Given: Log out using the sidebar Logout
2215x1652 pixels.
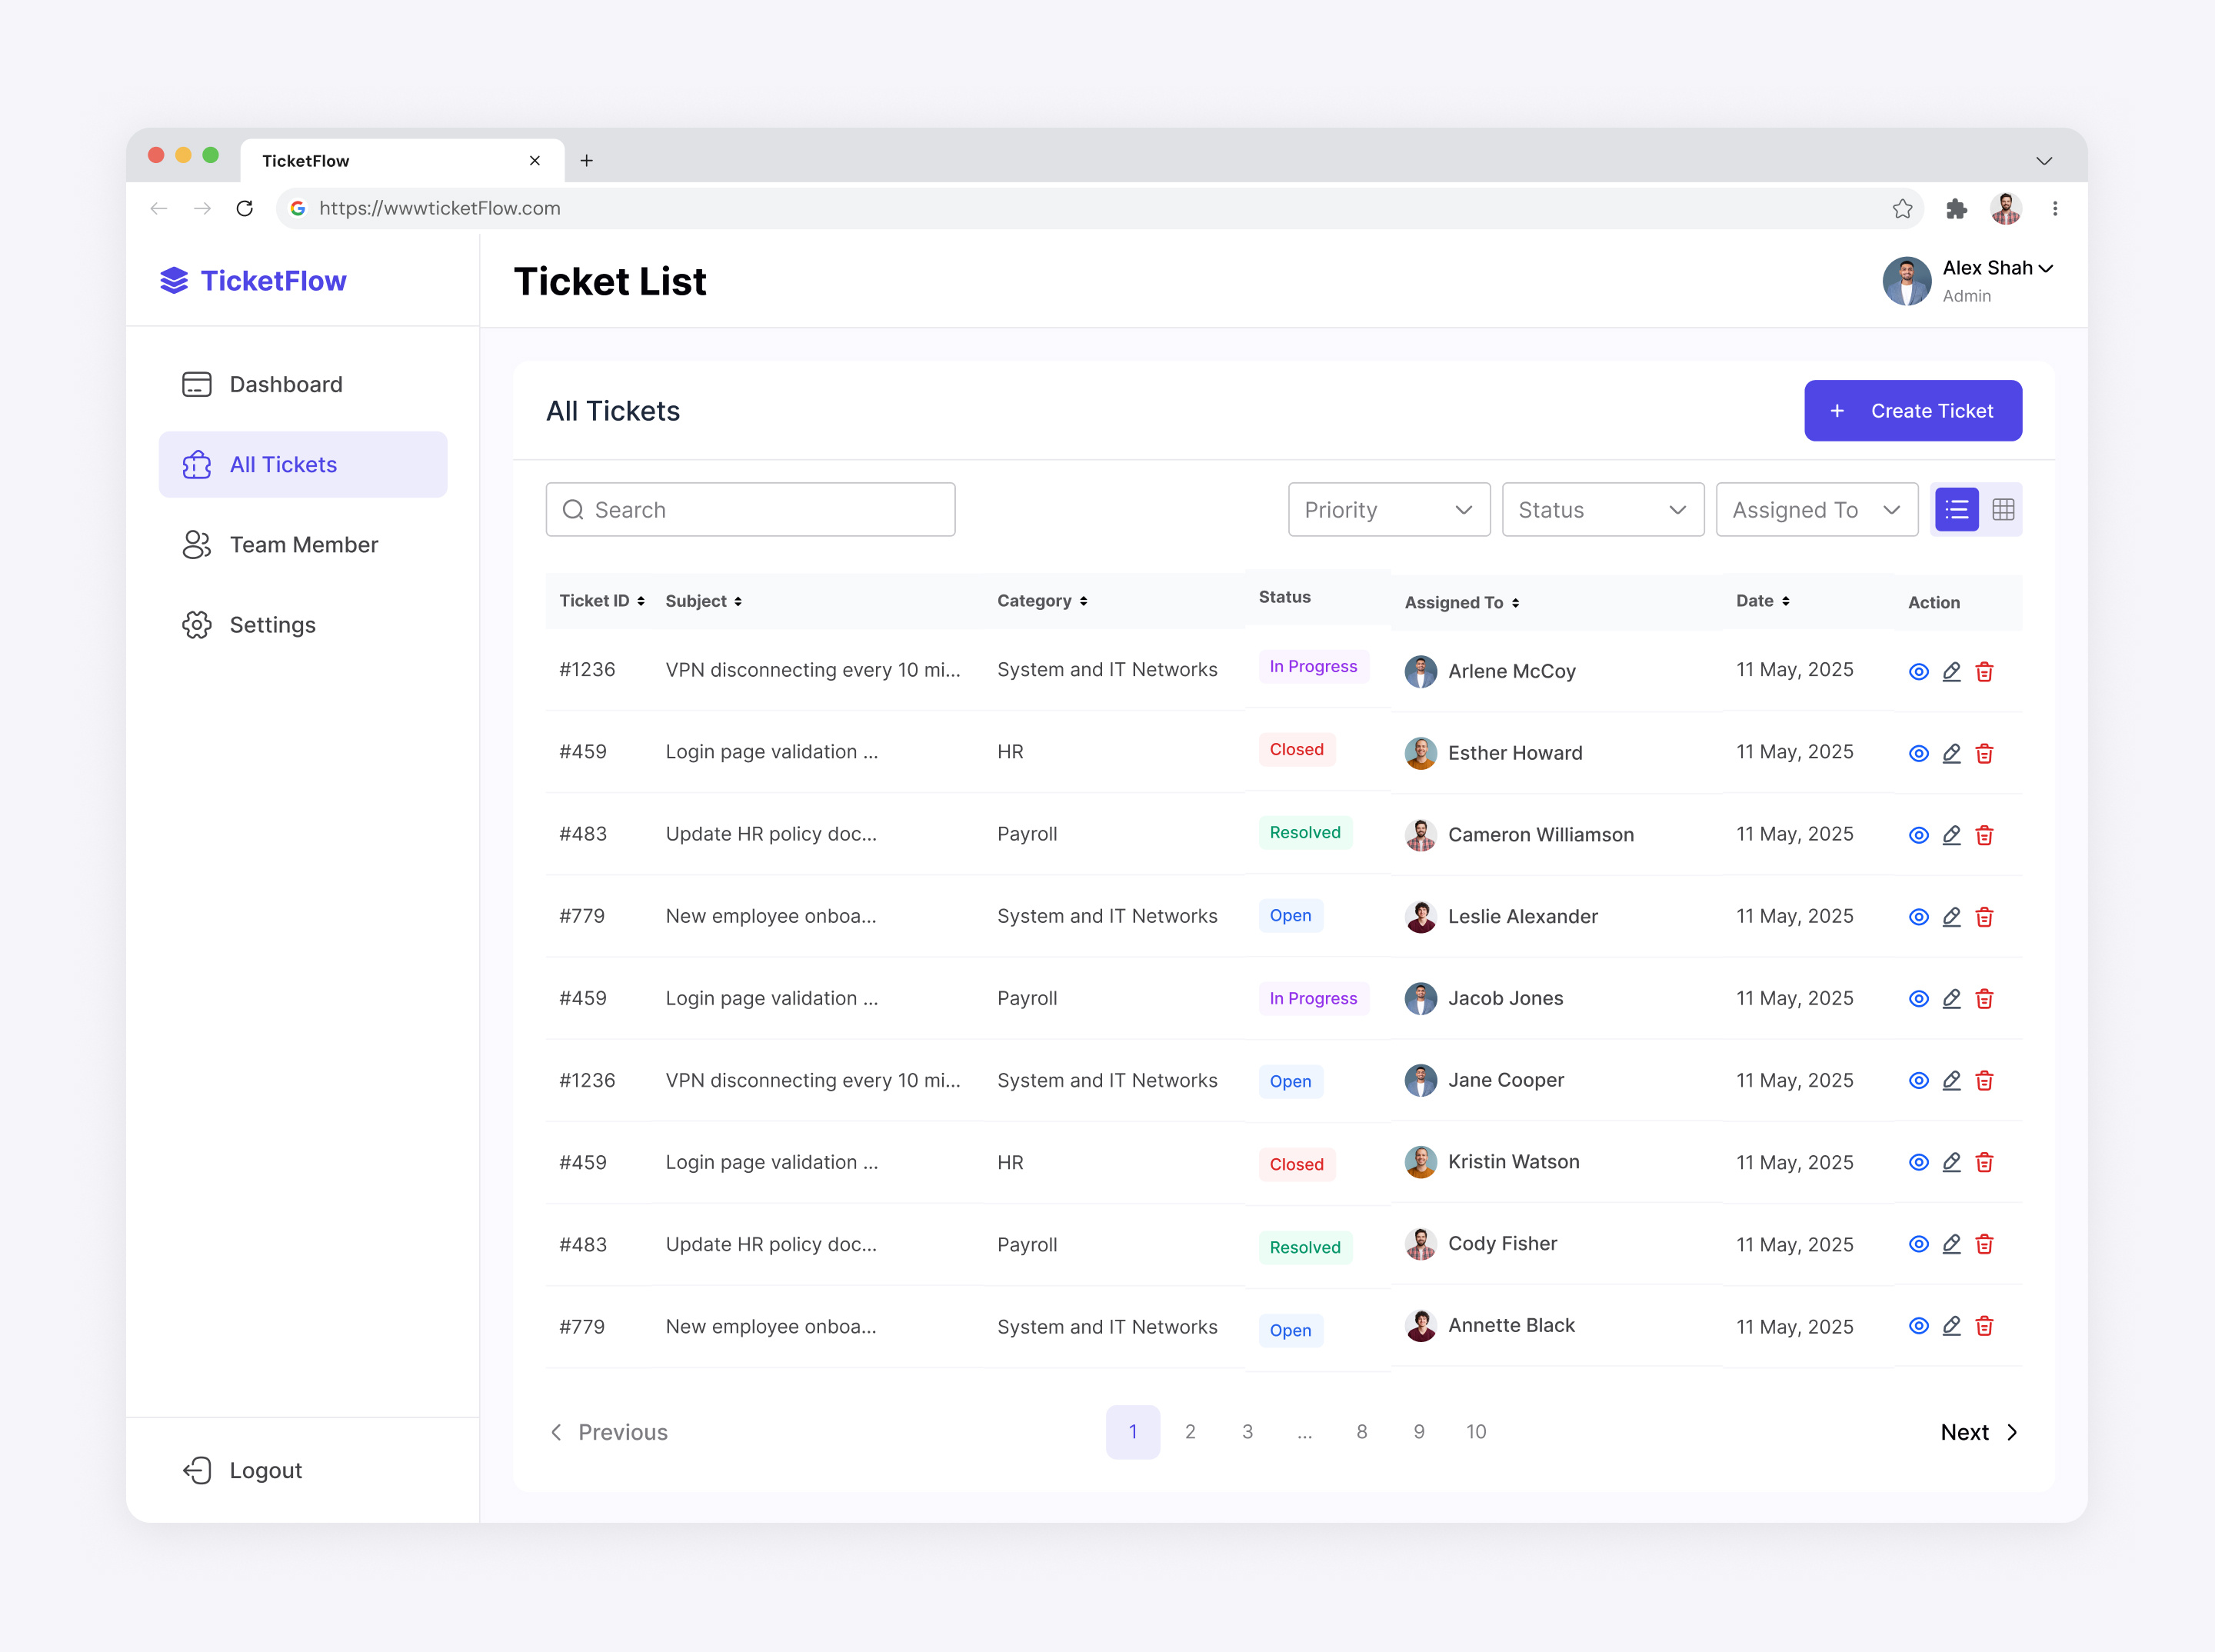Looking at the screenshot, I should [x=242, y=1470].
